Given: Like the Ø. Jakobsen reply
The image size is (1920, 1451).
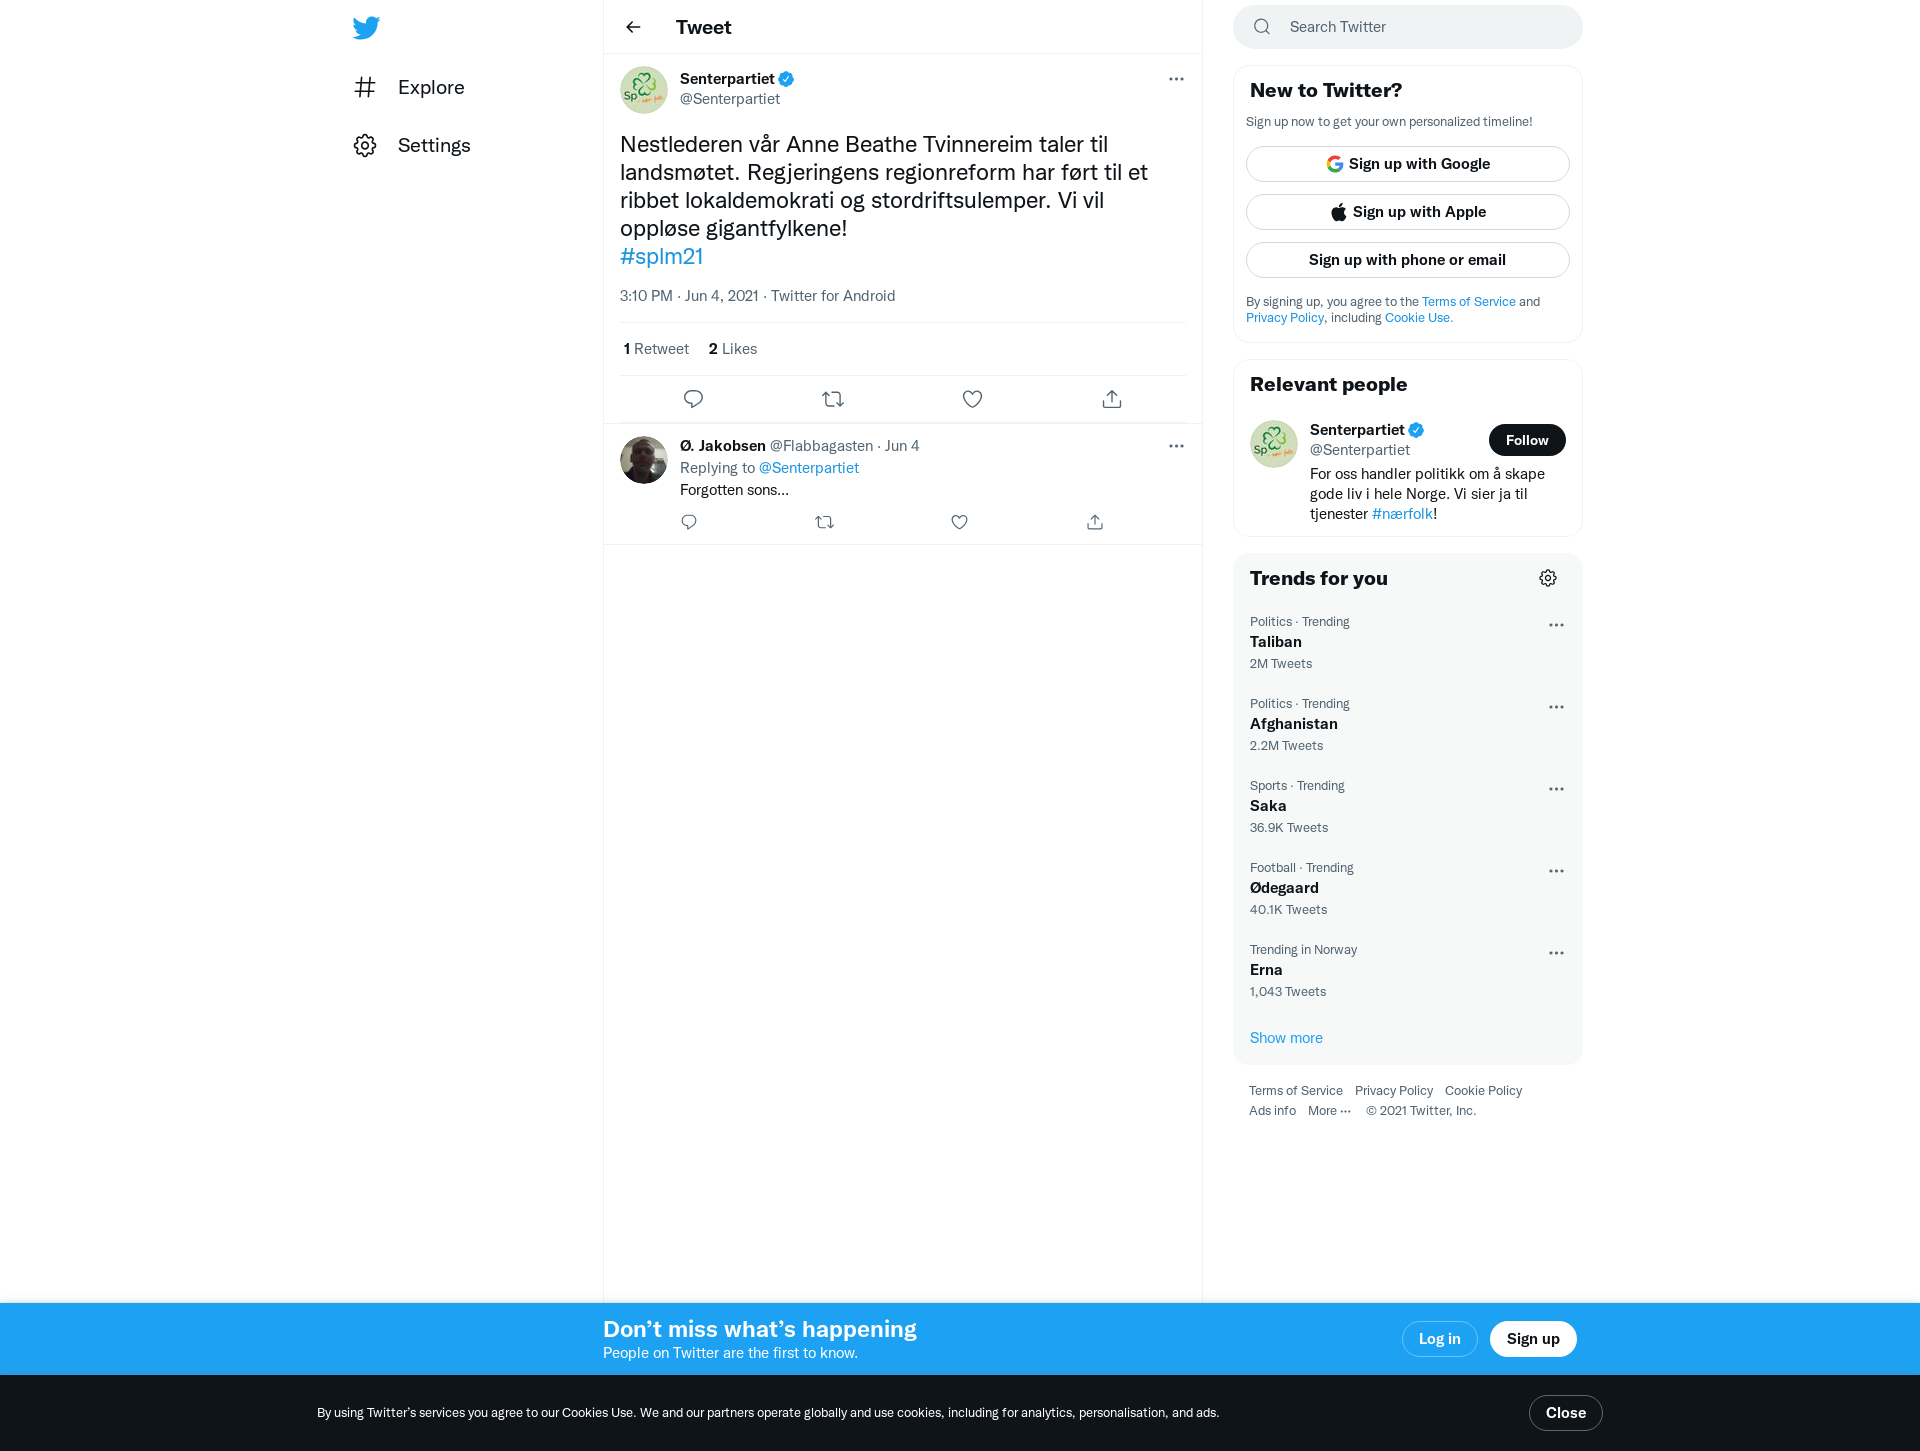Looking at the screenshot, I should point(959,522).
